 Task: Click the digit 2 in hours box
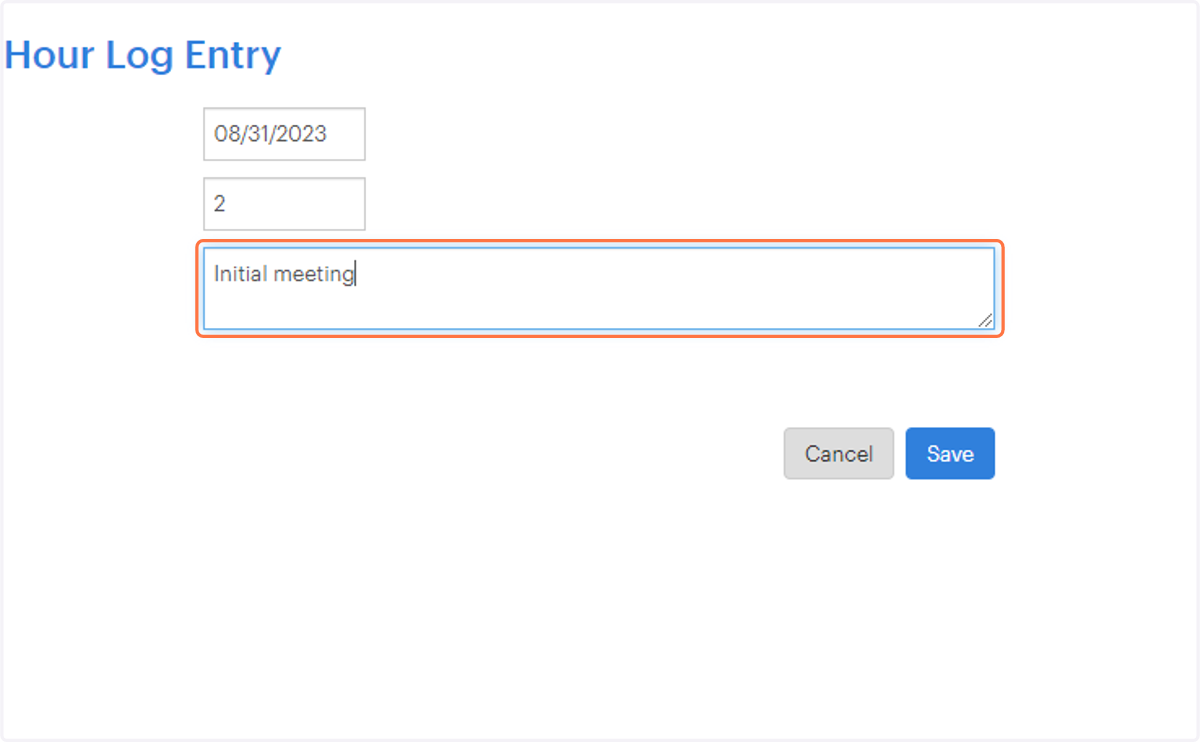(x=220, y=204)
